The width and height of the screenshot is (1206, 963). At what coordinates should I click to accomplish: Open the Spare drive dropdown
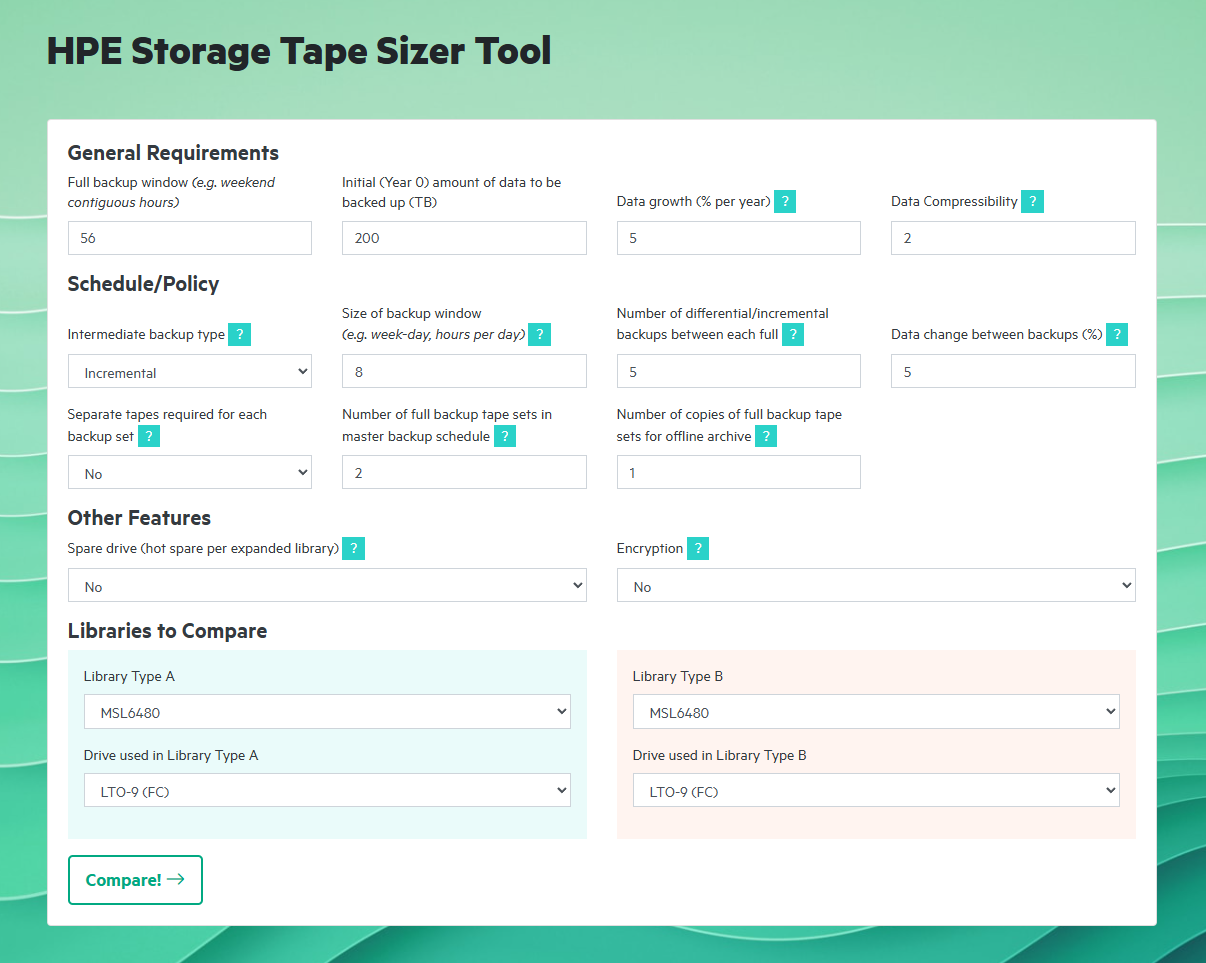(327, 585)
